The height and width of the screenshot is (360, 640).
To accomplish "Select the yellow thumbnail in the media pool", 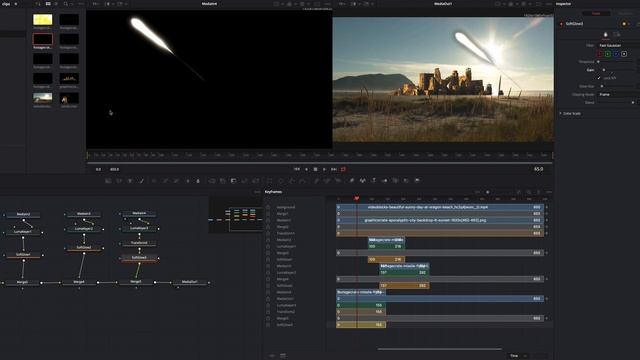I will [43, 20].
